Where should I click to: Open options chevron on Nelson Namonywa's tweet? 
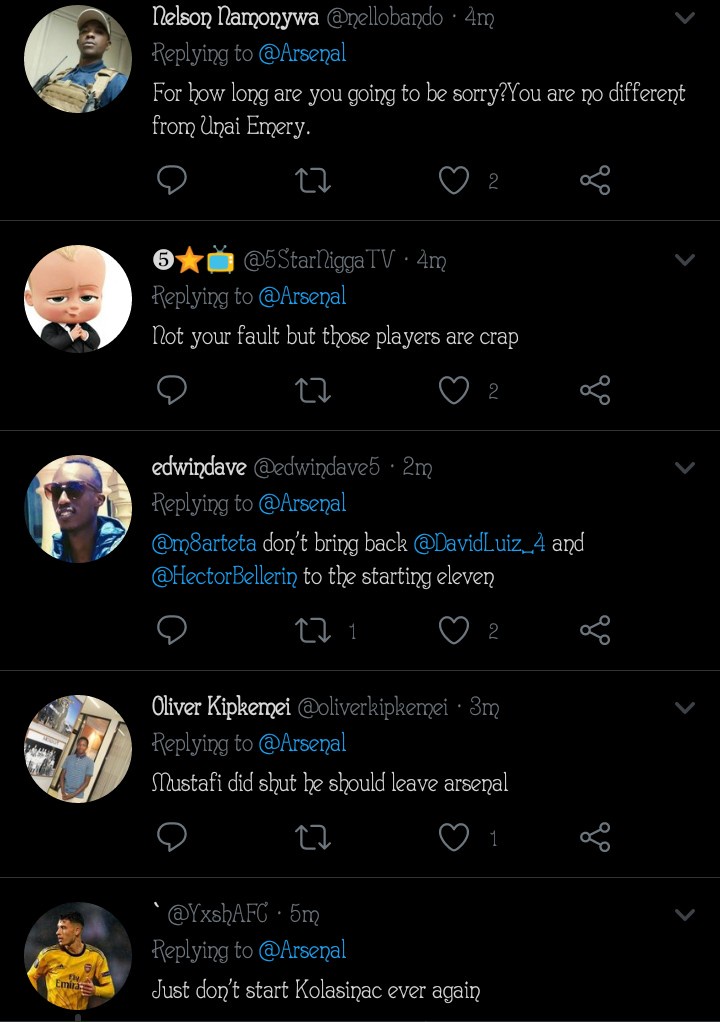(685, 18)
